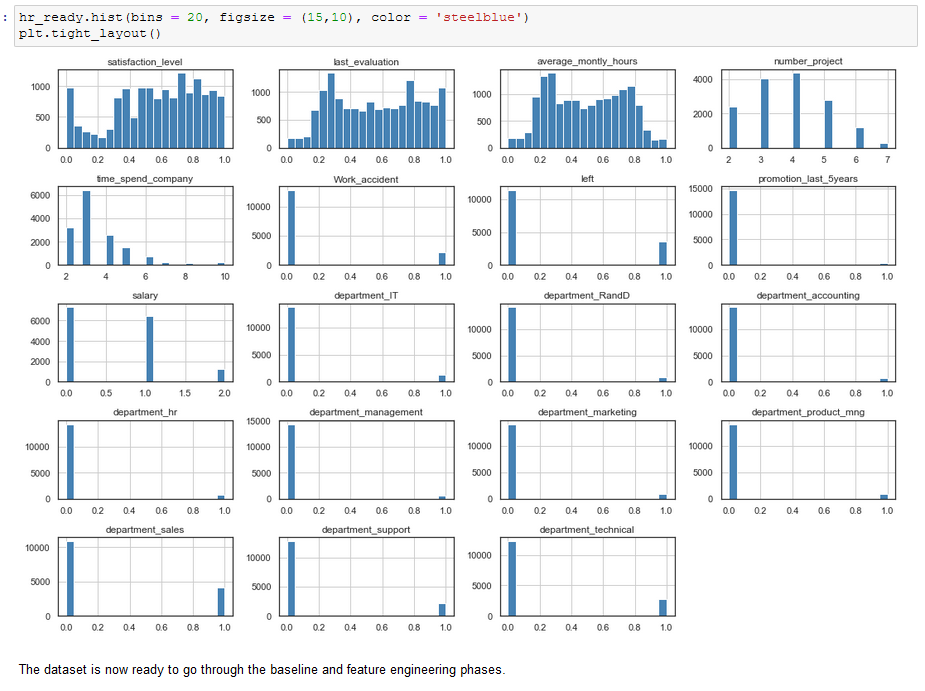Click the 'department_marketing' plot title
This screenshot has width=925, height=691.
tap(587, 412)
